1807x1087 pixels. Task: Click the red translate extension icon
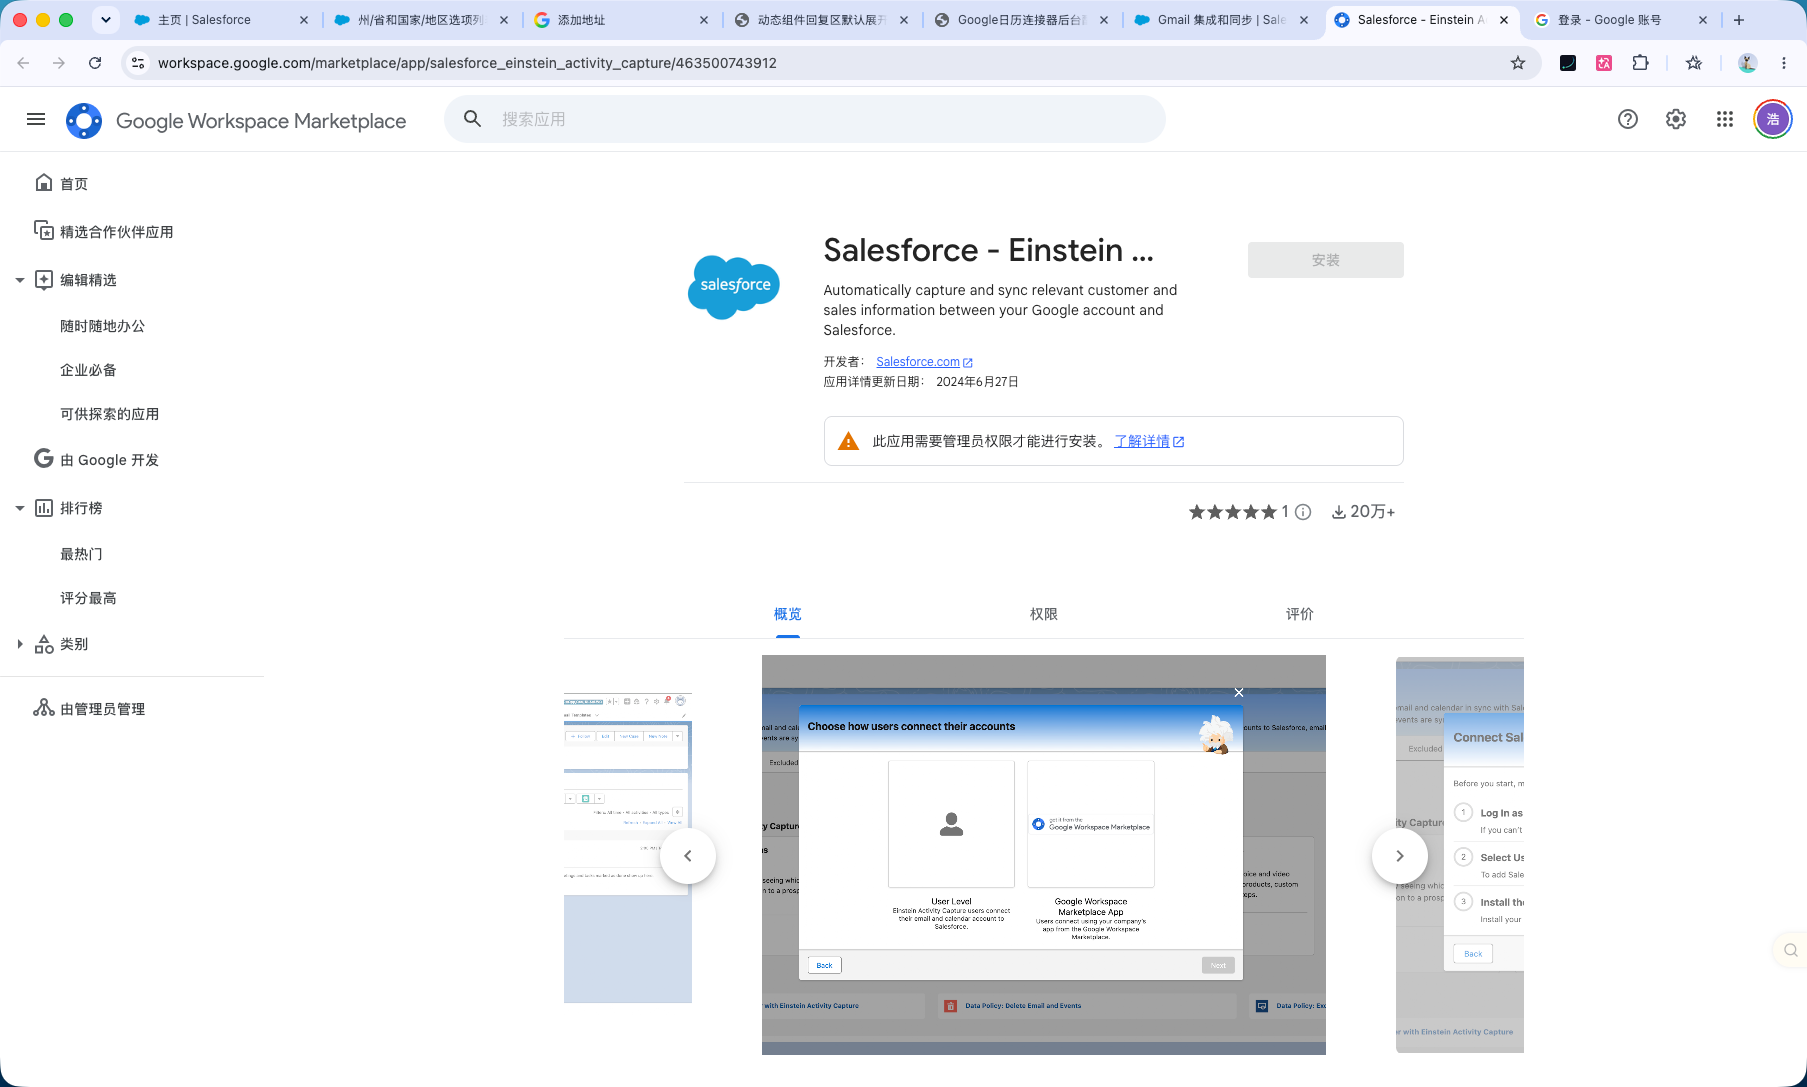[1604, 63]
